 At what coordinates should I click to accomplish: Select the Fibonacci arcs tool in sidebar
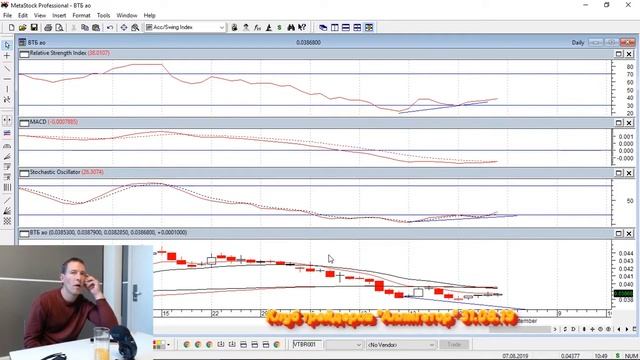[7, 146]
